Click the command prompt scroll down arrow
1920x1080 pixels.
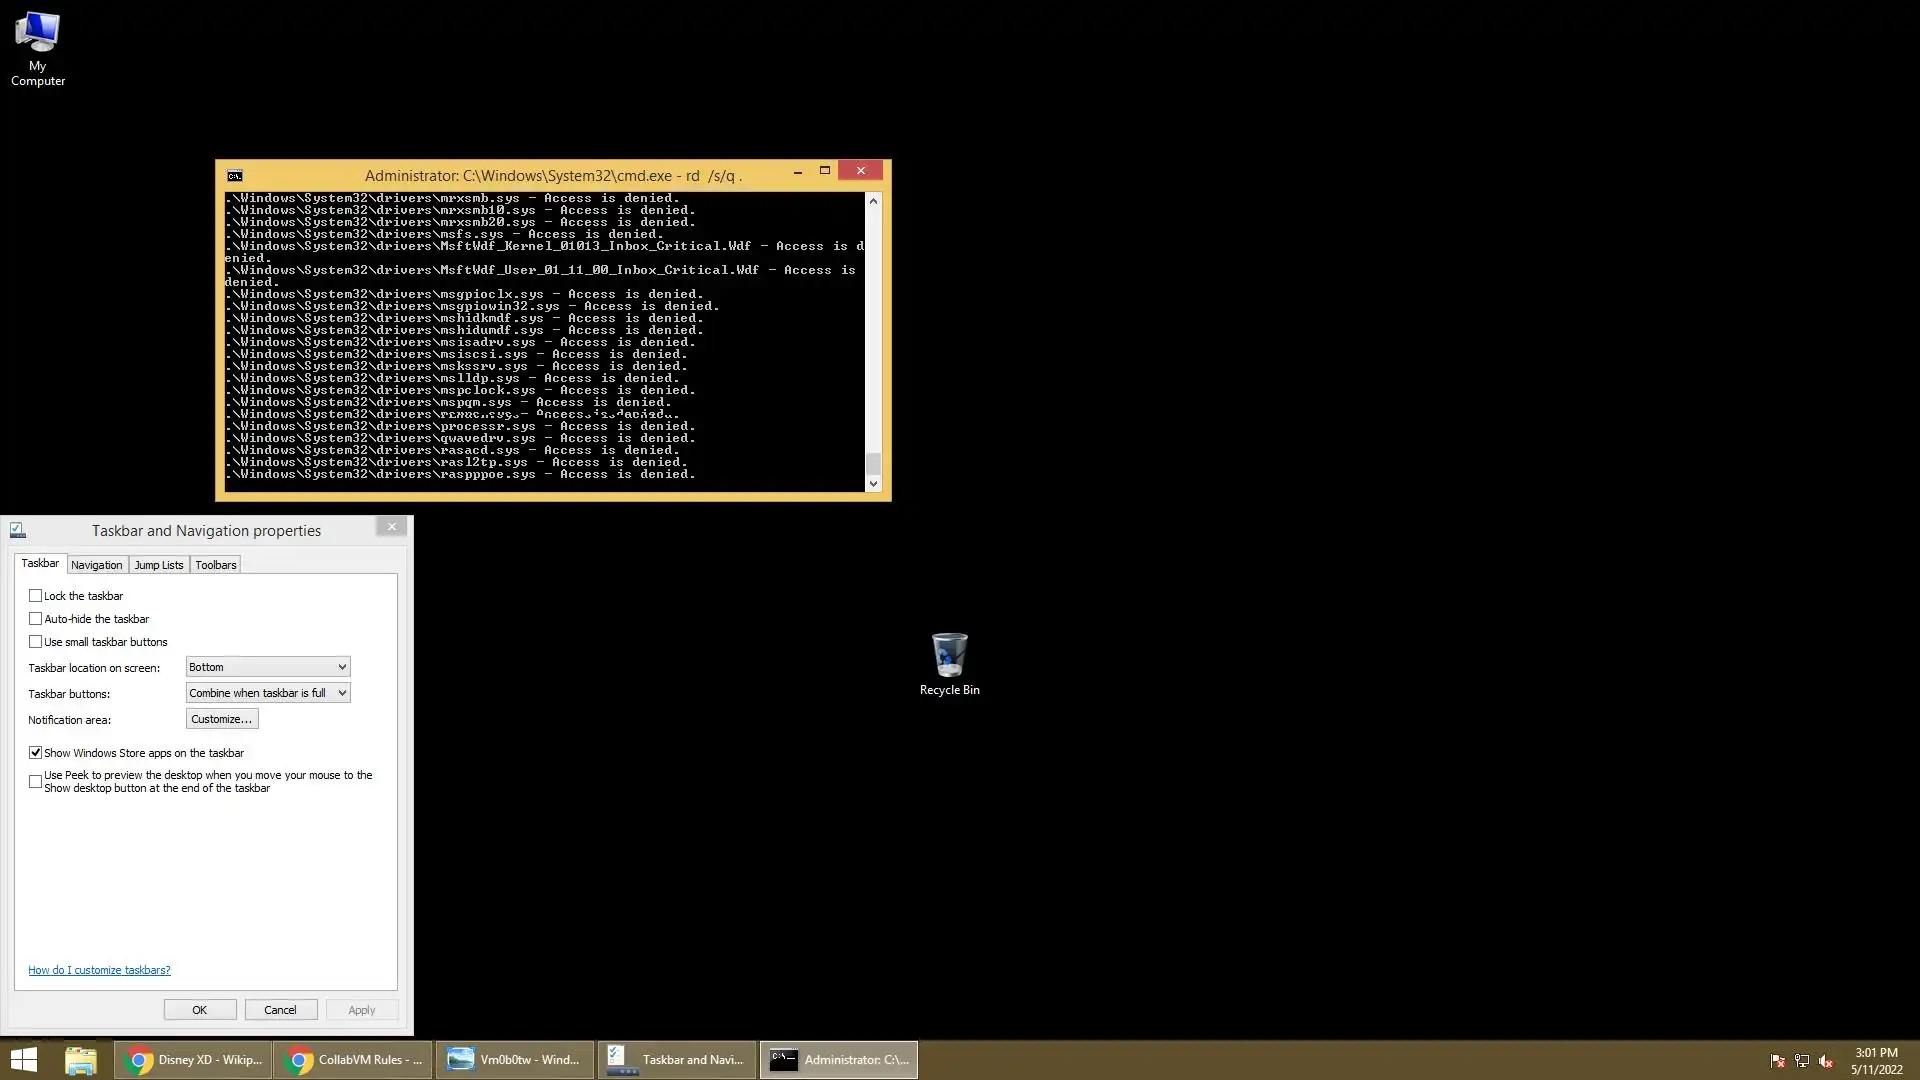pos(873,484)
